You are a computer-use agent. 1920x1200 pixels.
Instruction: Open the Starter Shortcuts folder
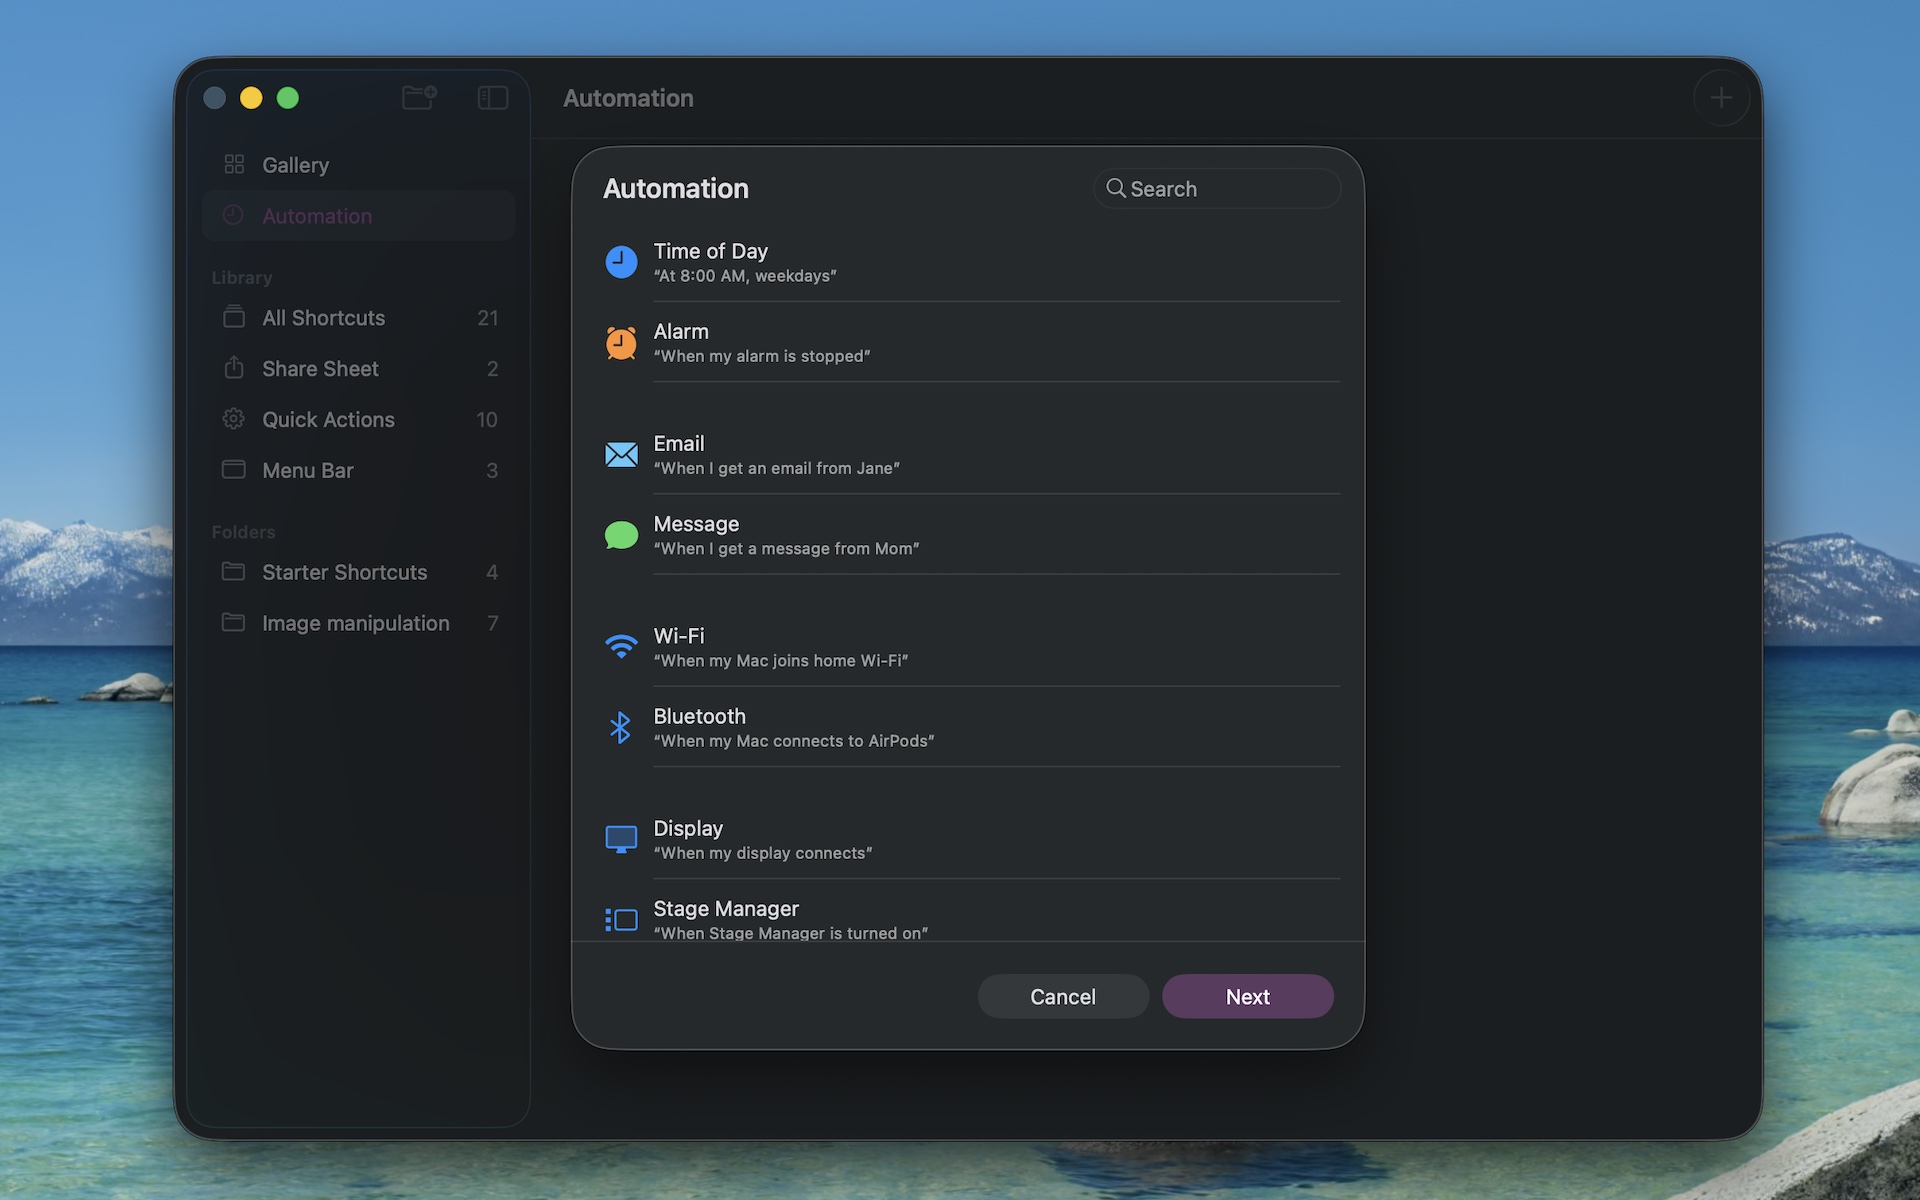tap(358, 572)
